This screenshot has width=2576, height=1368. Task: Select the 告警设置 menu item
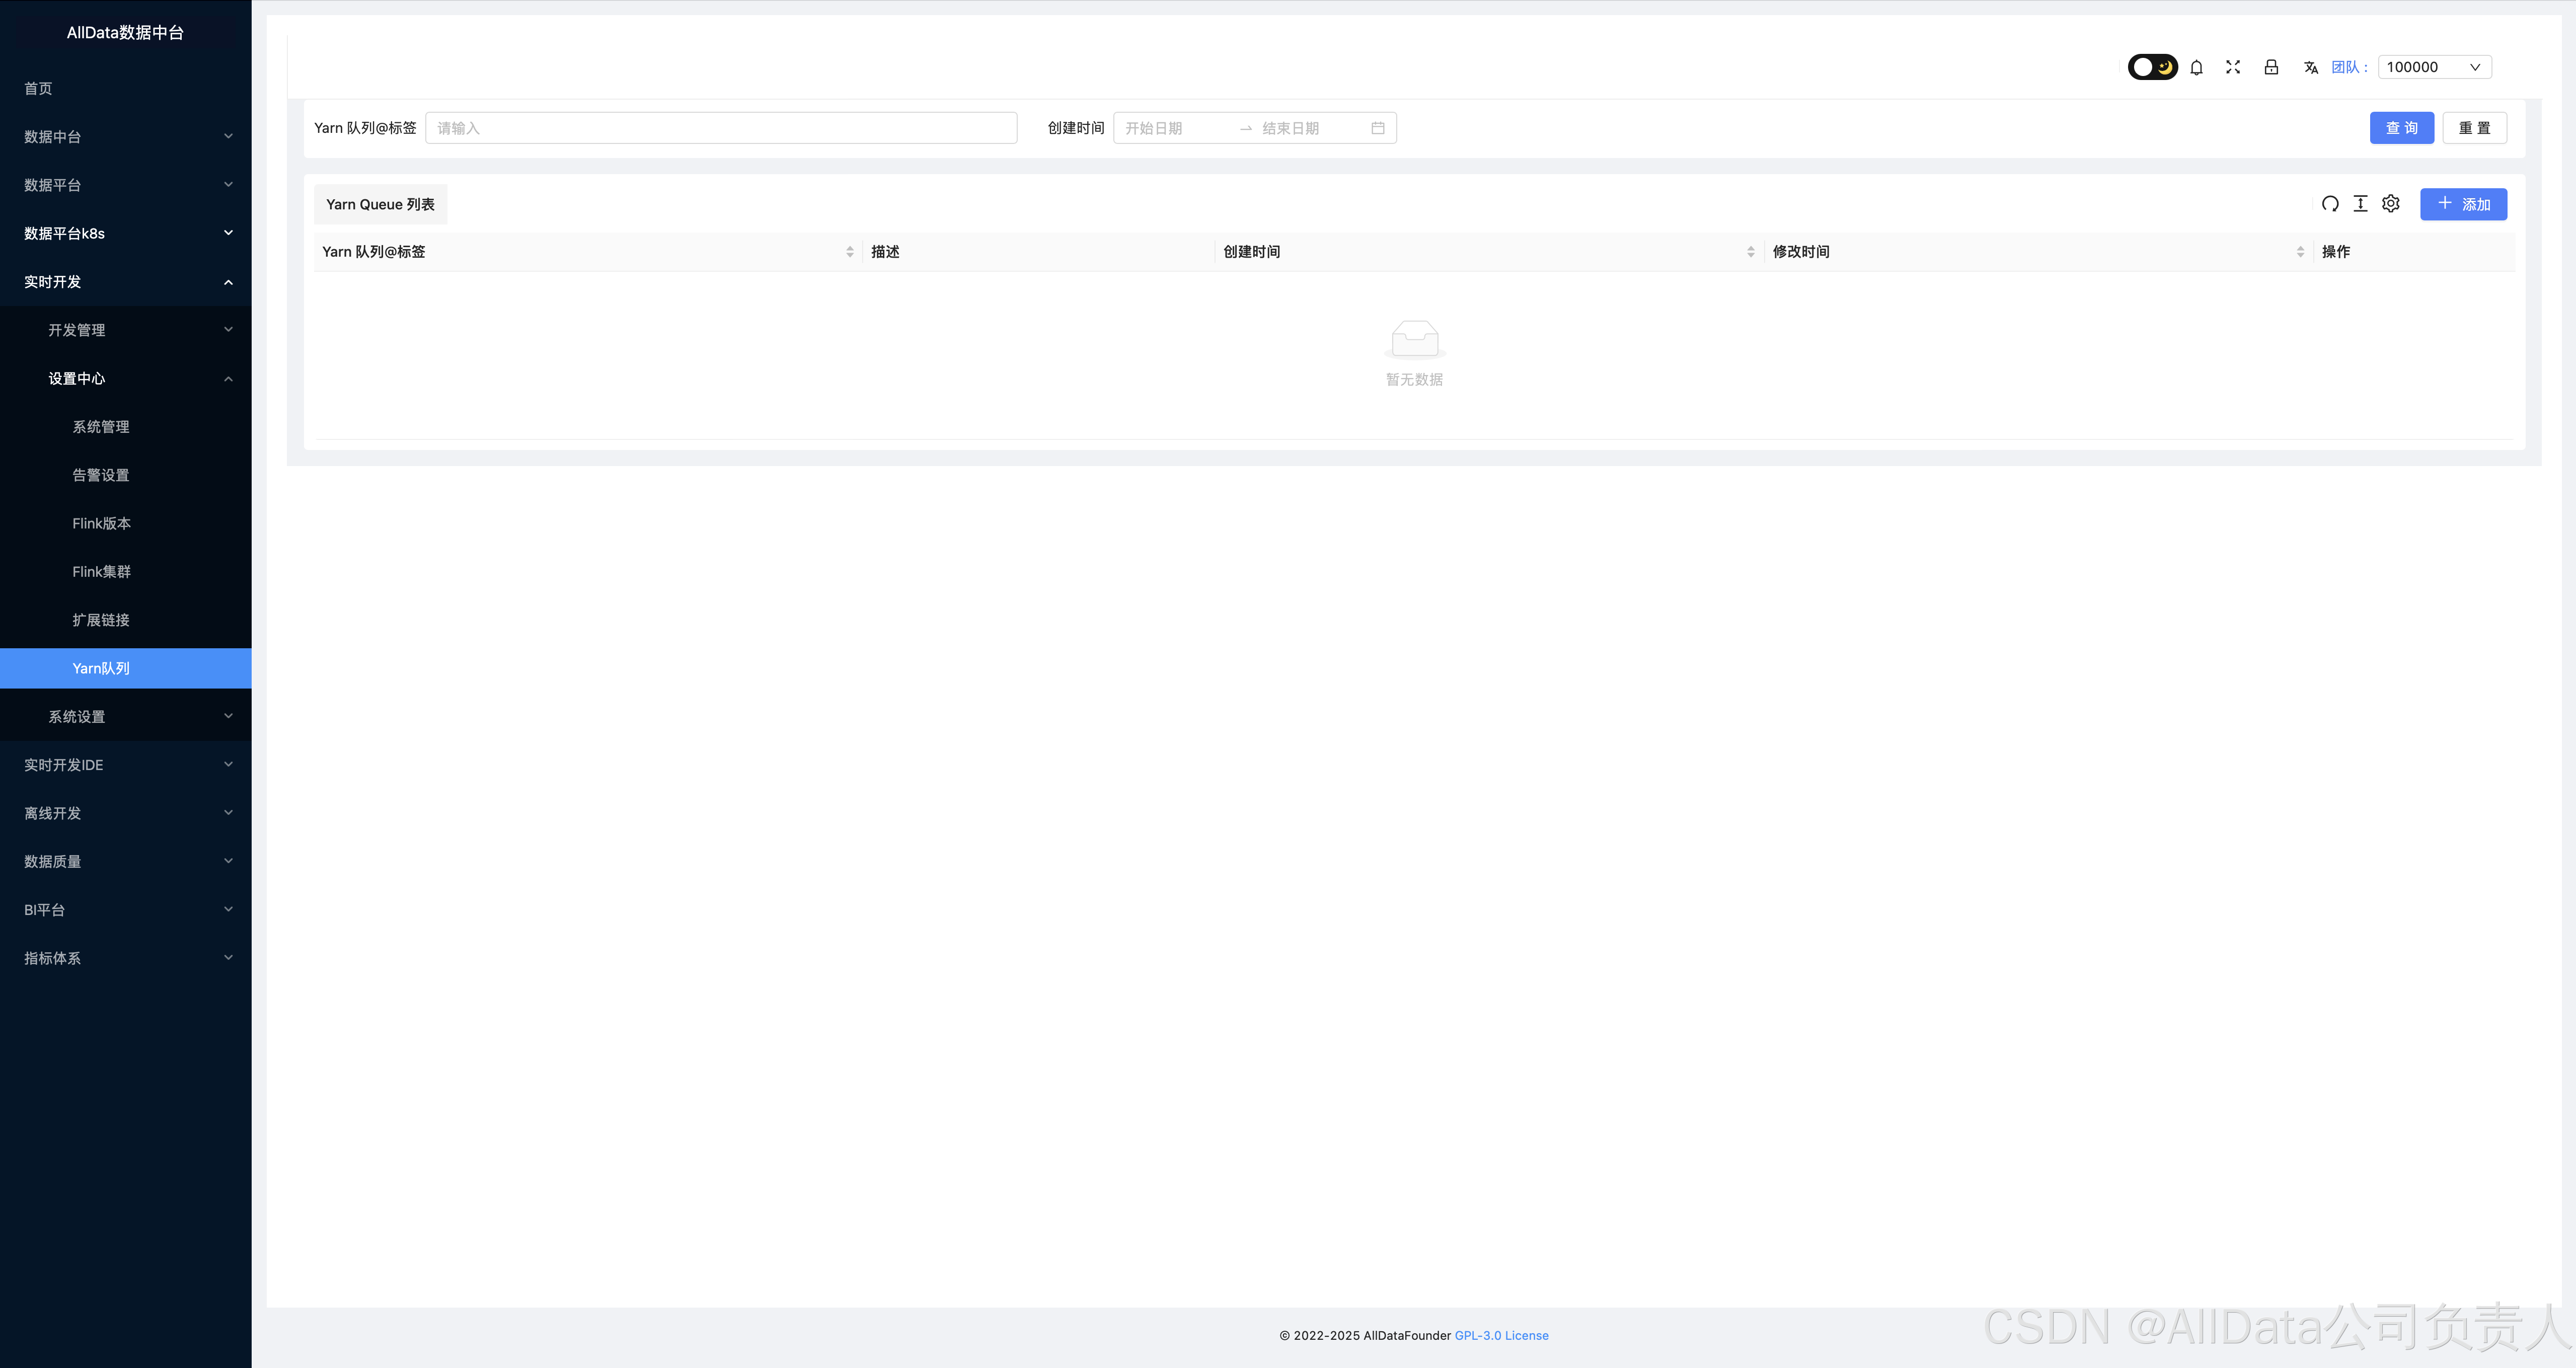tap(101, 475)
